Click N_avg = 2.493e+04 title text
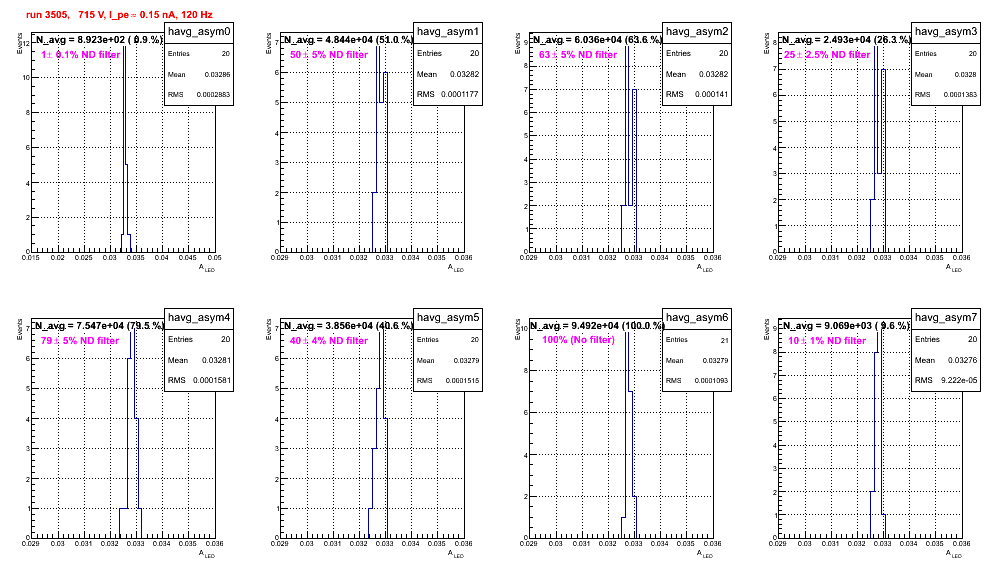The width and height of the screenshot is (996, 572). point(846,39)
